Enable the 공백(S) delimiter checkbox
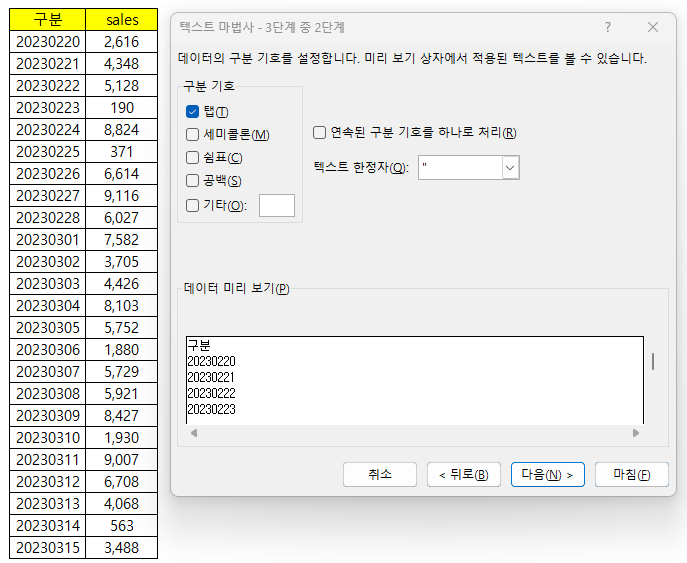Image resolution: width=687 pixels, height=563 pixels. (x=192, y=181)
